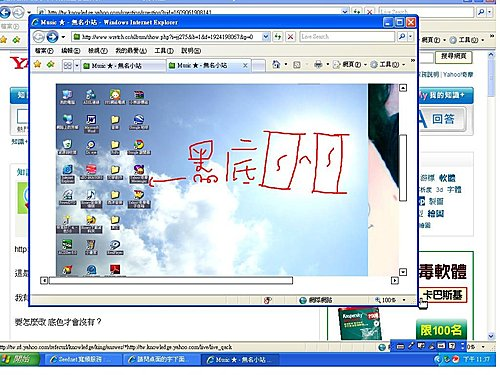Click into the Live Search box of Music window
The height and width of the screenshot is (375, 500).
click(x=347, y=37)
